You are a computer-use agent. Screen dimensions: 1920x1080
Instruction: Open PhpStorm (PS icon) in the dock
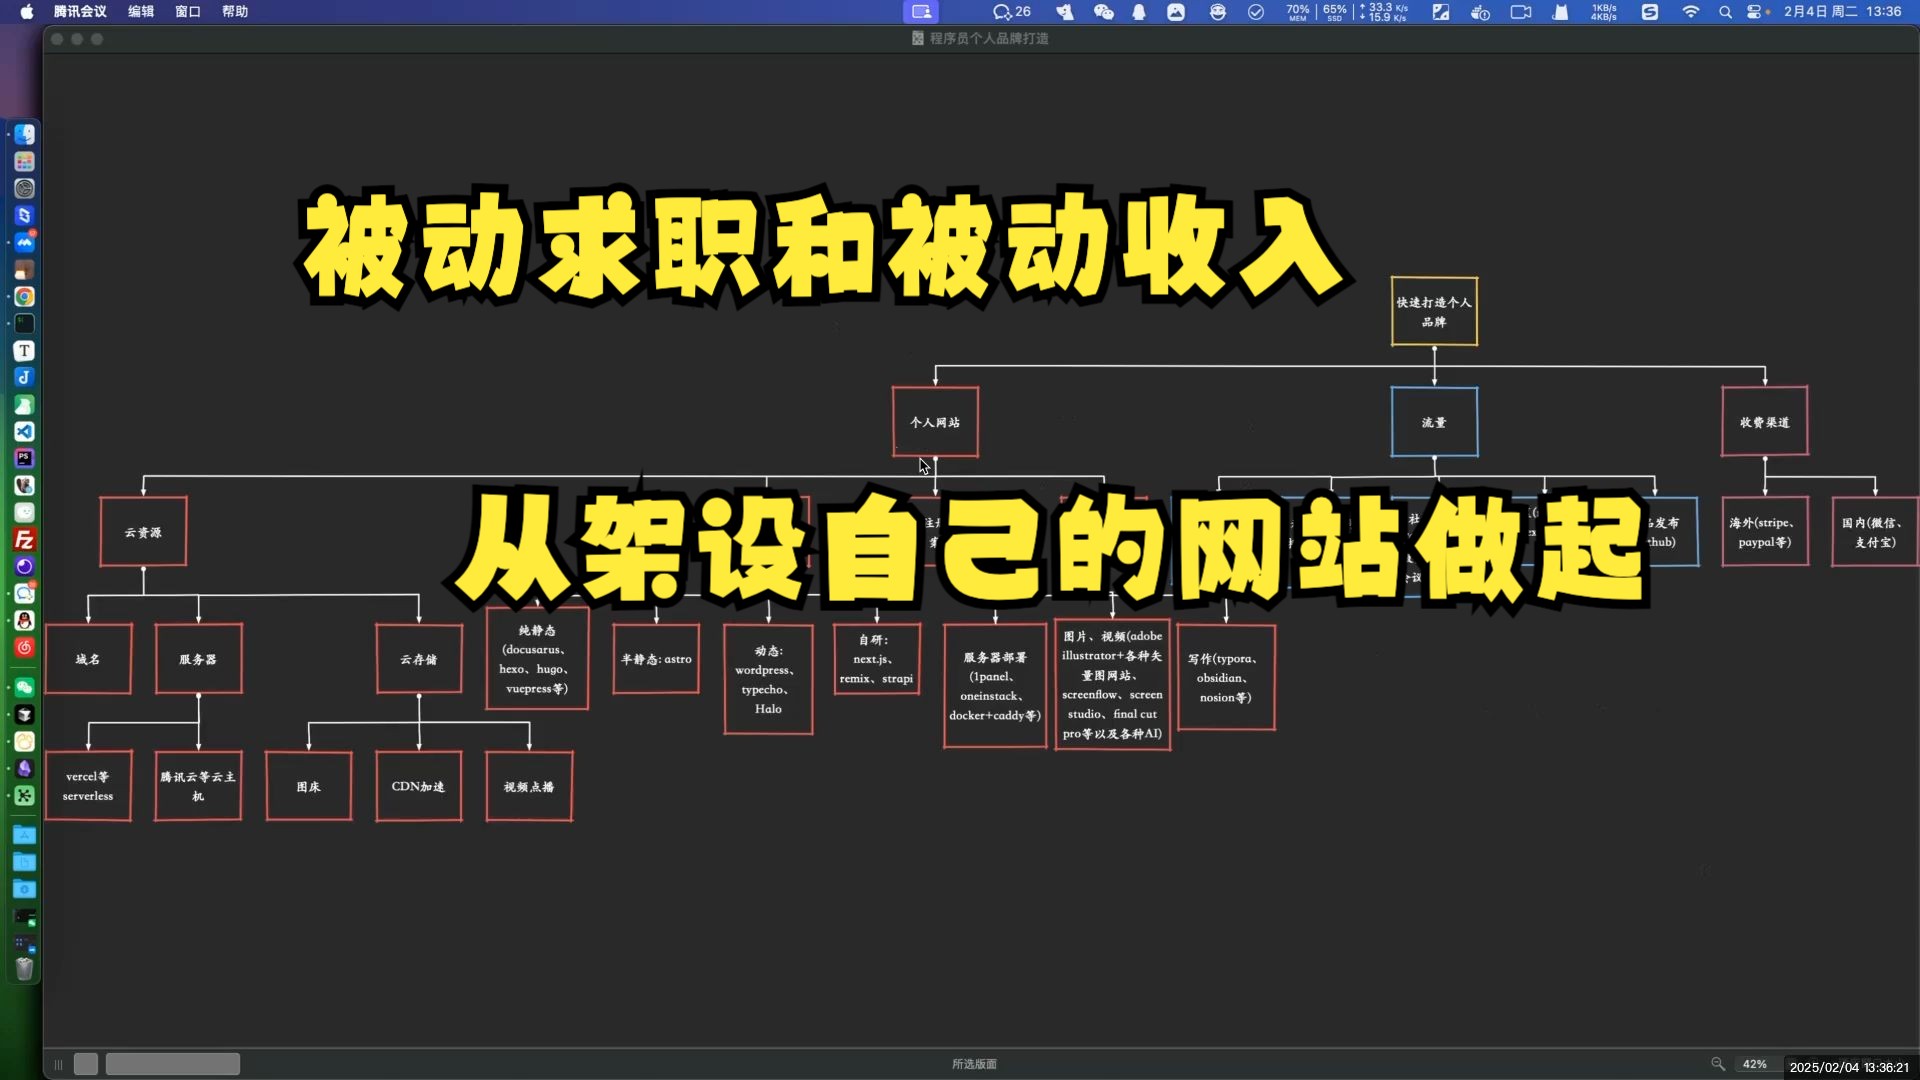[x=25, y=458]
